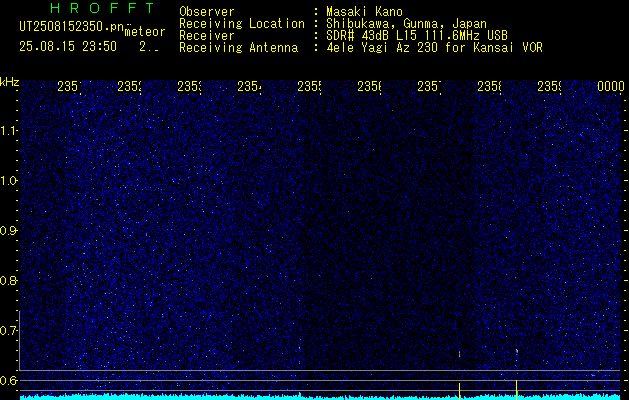Screen dimensions: 629x400
Task: Click the 2357 time axis marker
Action: click(x=429, y=86)
